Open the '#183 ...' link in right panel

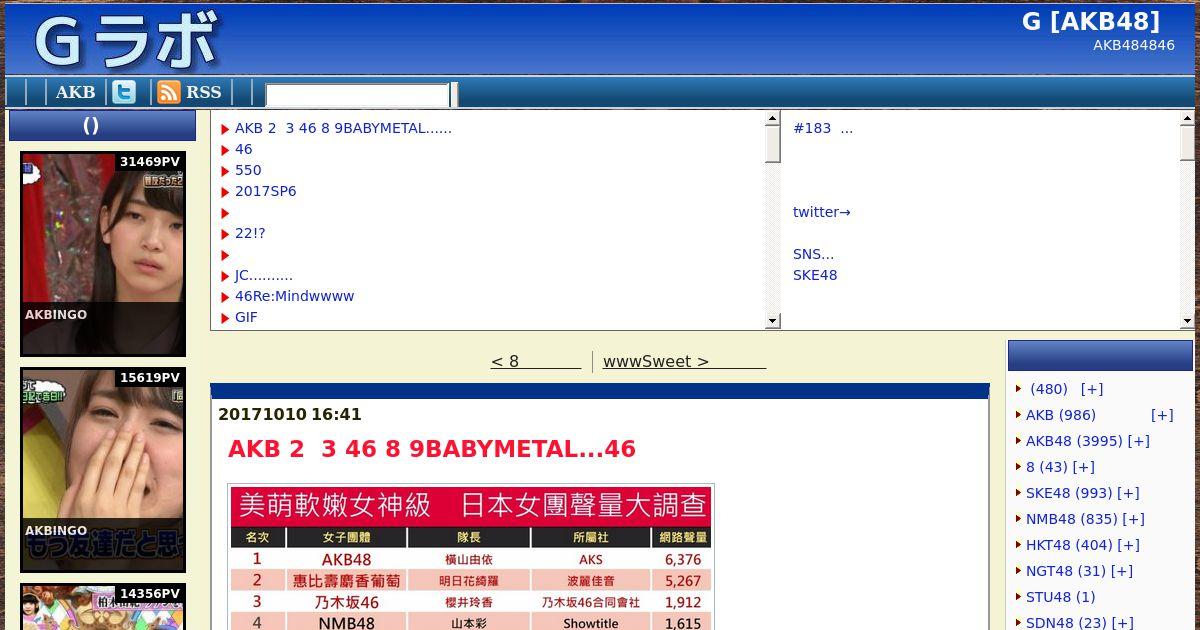(823, 128)
